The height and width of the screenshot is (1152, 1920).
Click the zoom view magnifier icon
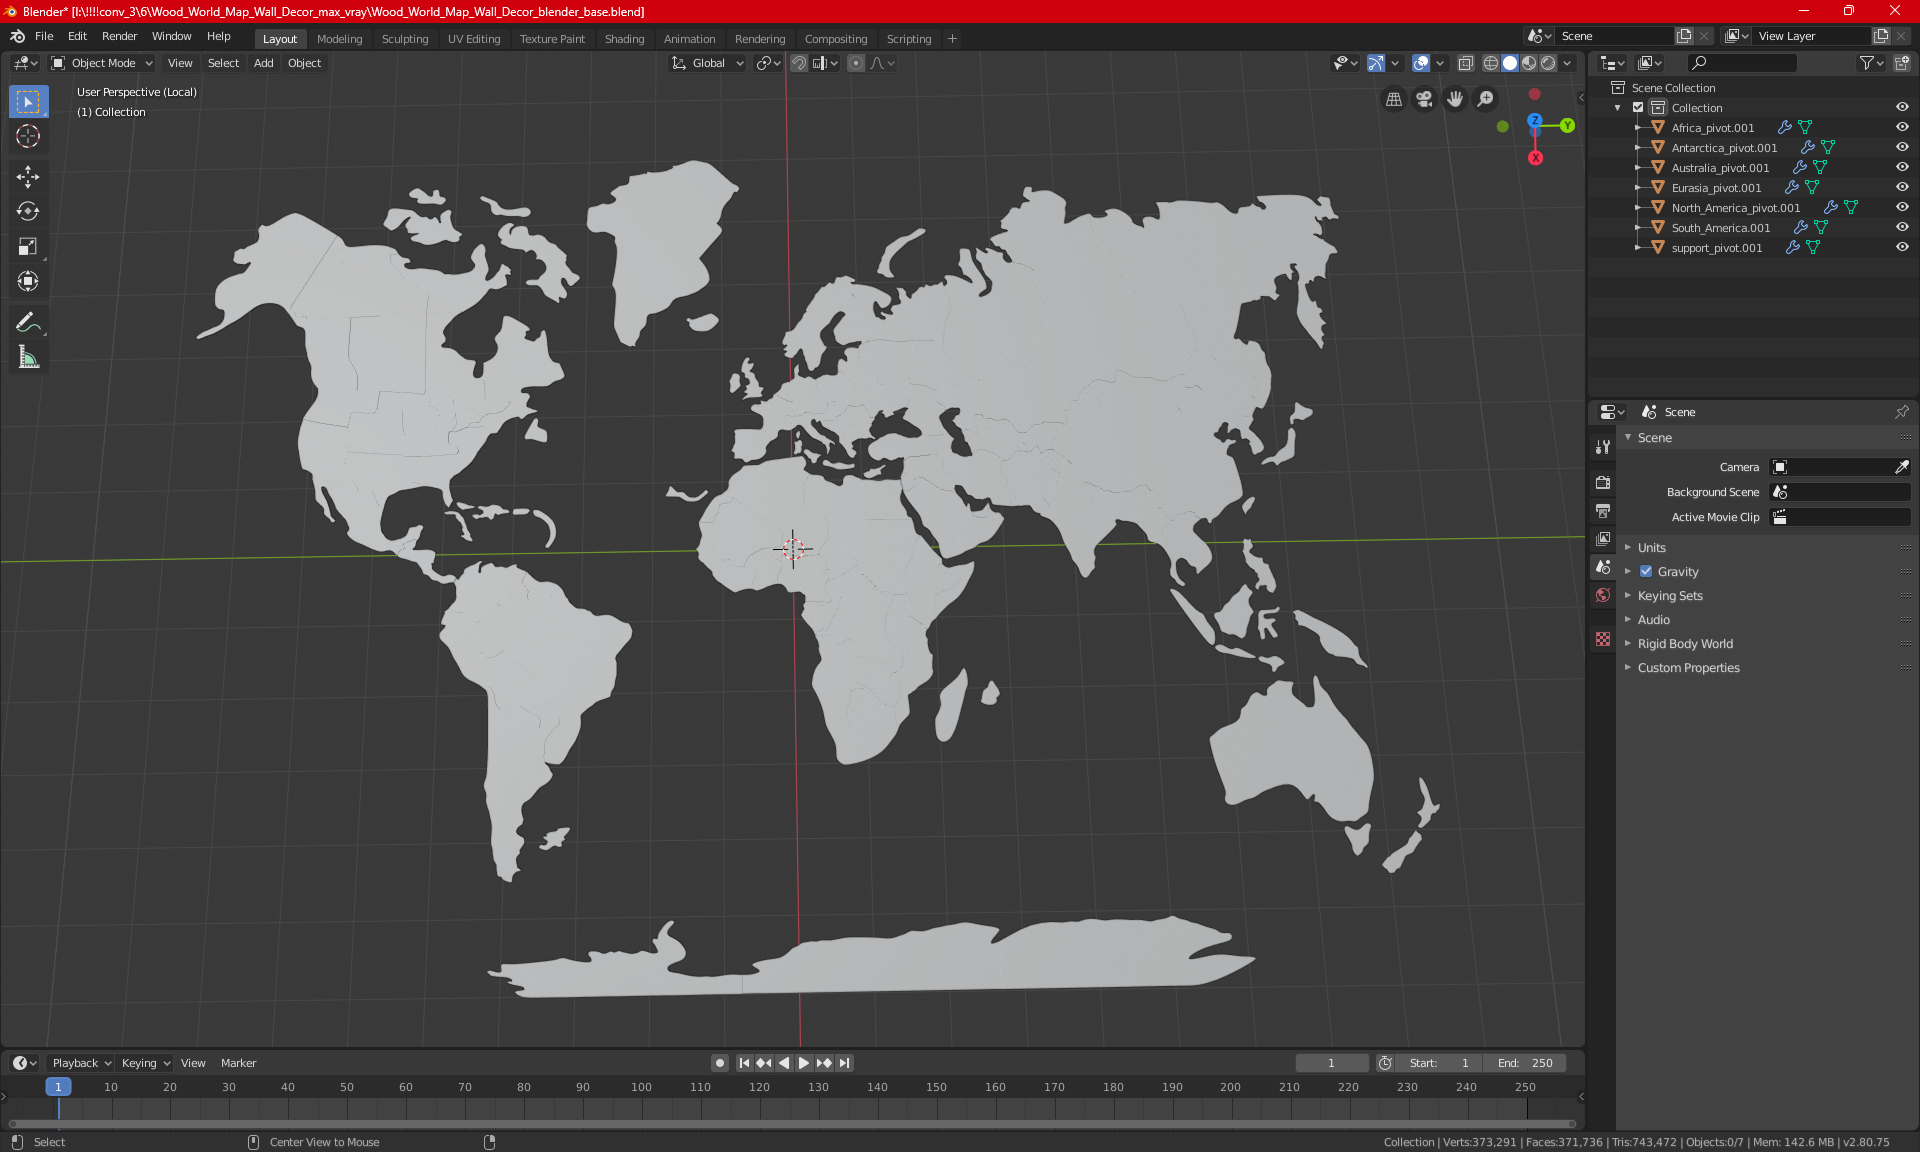[x=1486, y=99]
